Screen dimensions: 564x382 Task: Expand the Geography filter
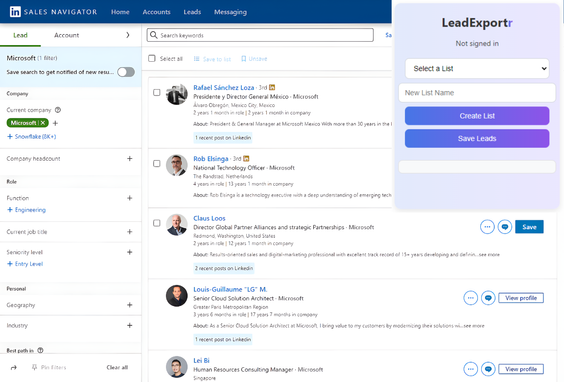[129, 305]
